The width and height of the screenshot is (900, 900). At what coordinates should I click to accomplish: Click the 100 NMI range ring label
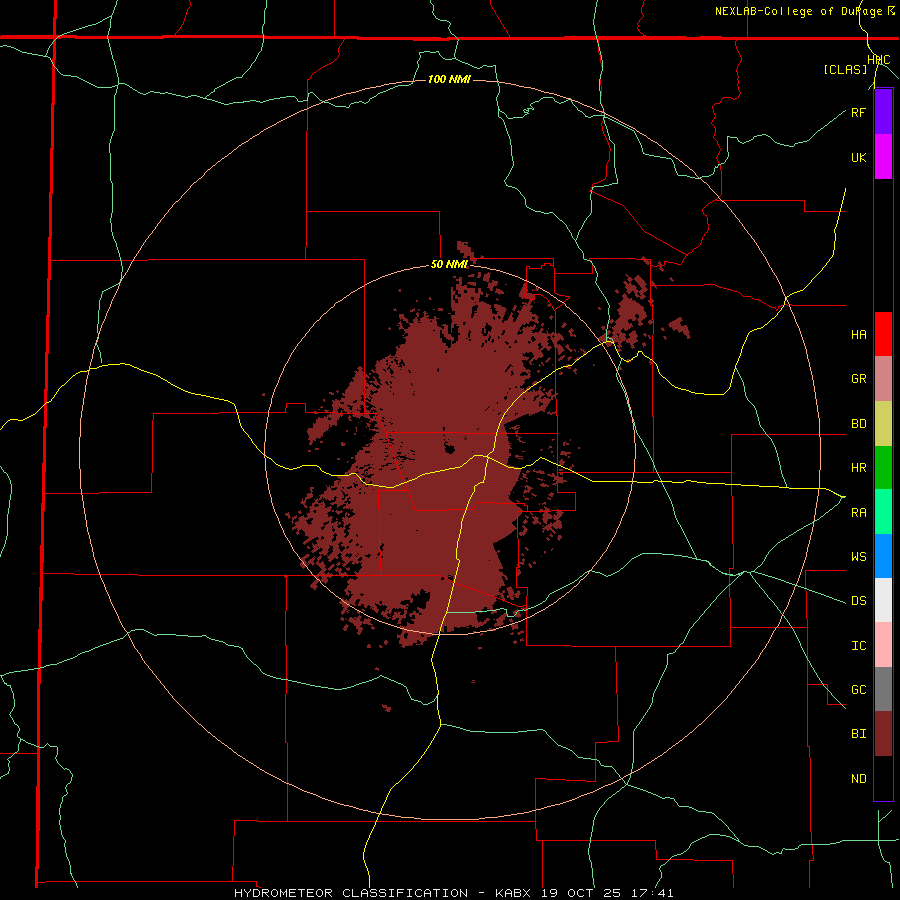(x=449, y=79)
